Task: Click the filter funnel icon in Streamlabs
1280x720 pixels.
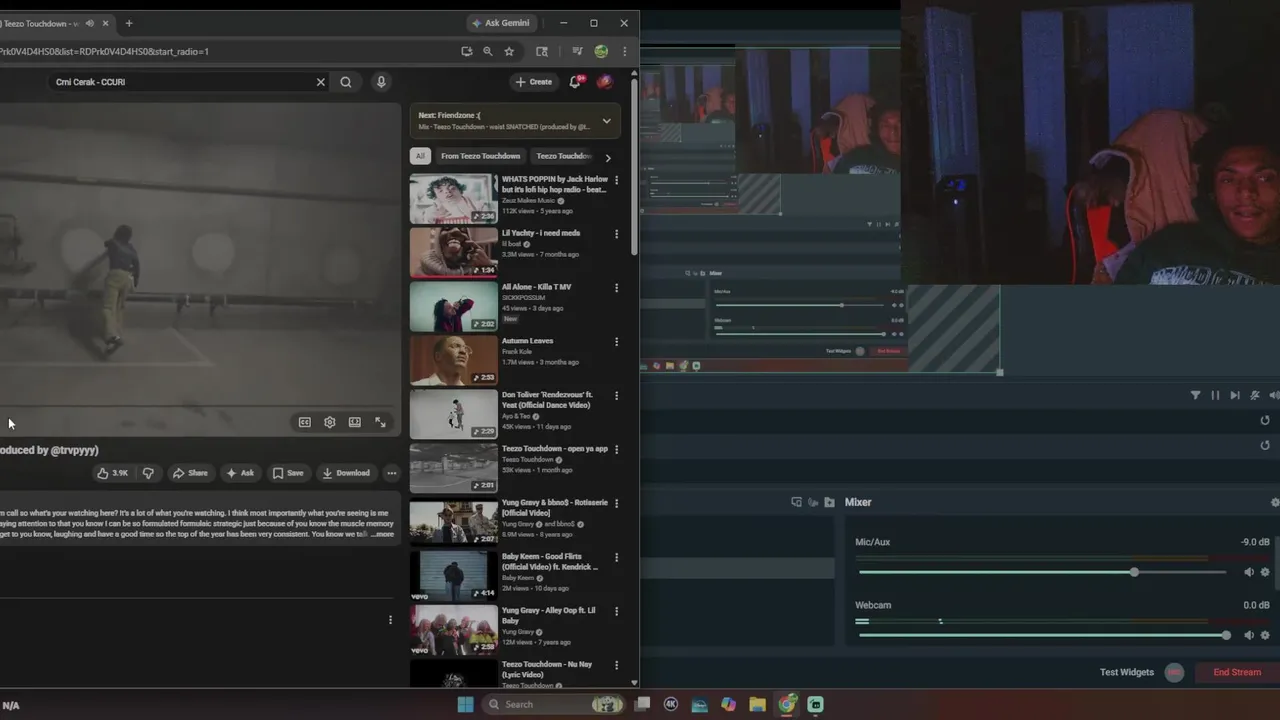Action: (1195, 395)
